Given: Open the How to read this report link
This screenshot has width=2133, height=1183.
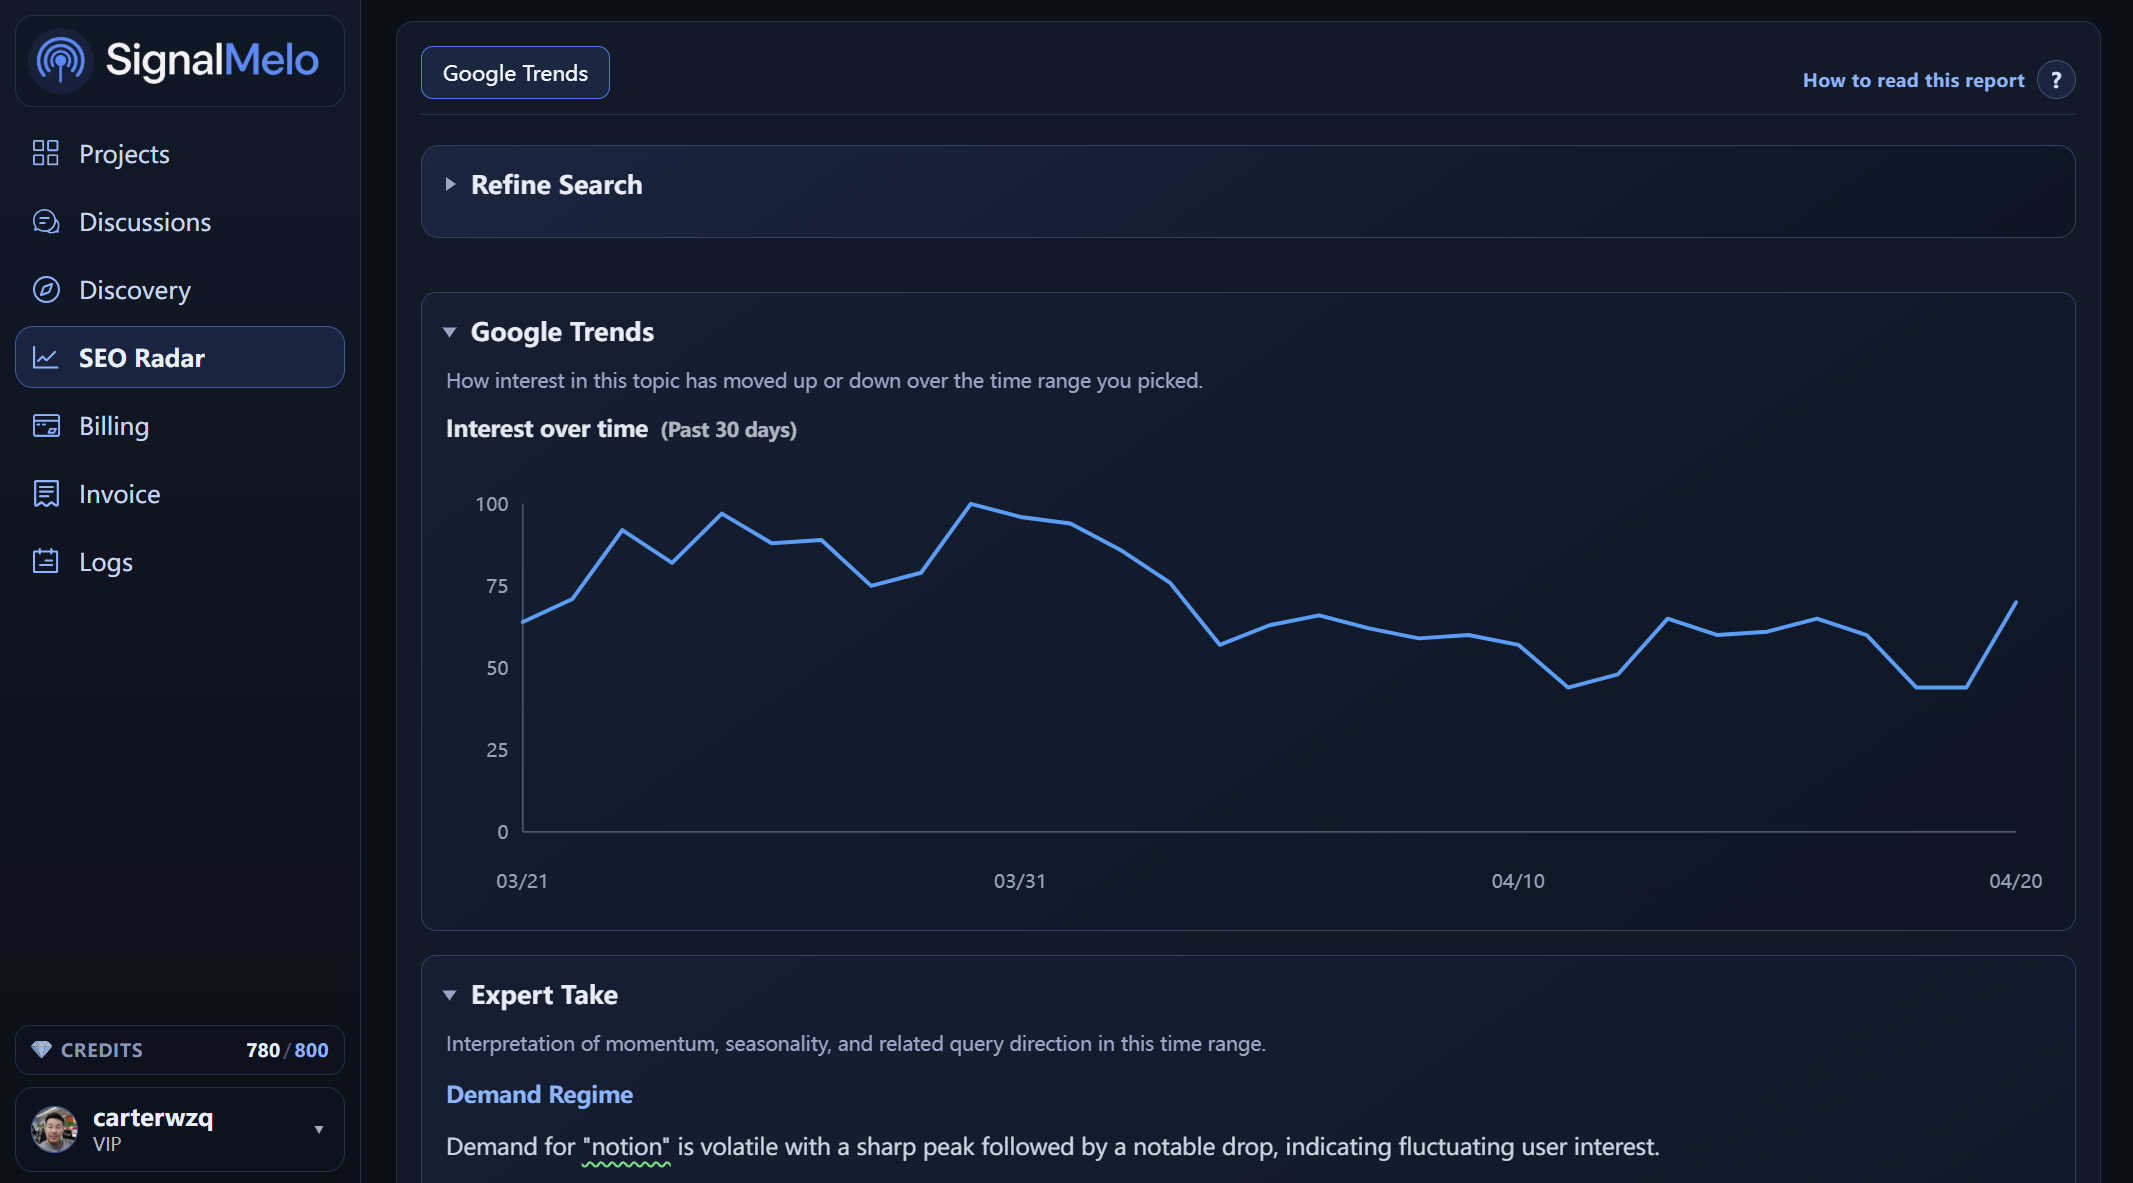Looking at the screenshot, I should (x=1912, y=80).
